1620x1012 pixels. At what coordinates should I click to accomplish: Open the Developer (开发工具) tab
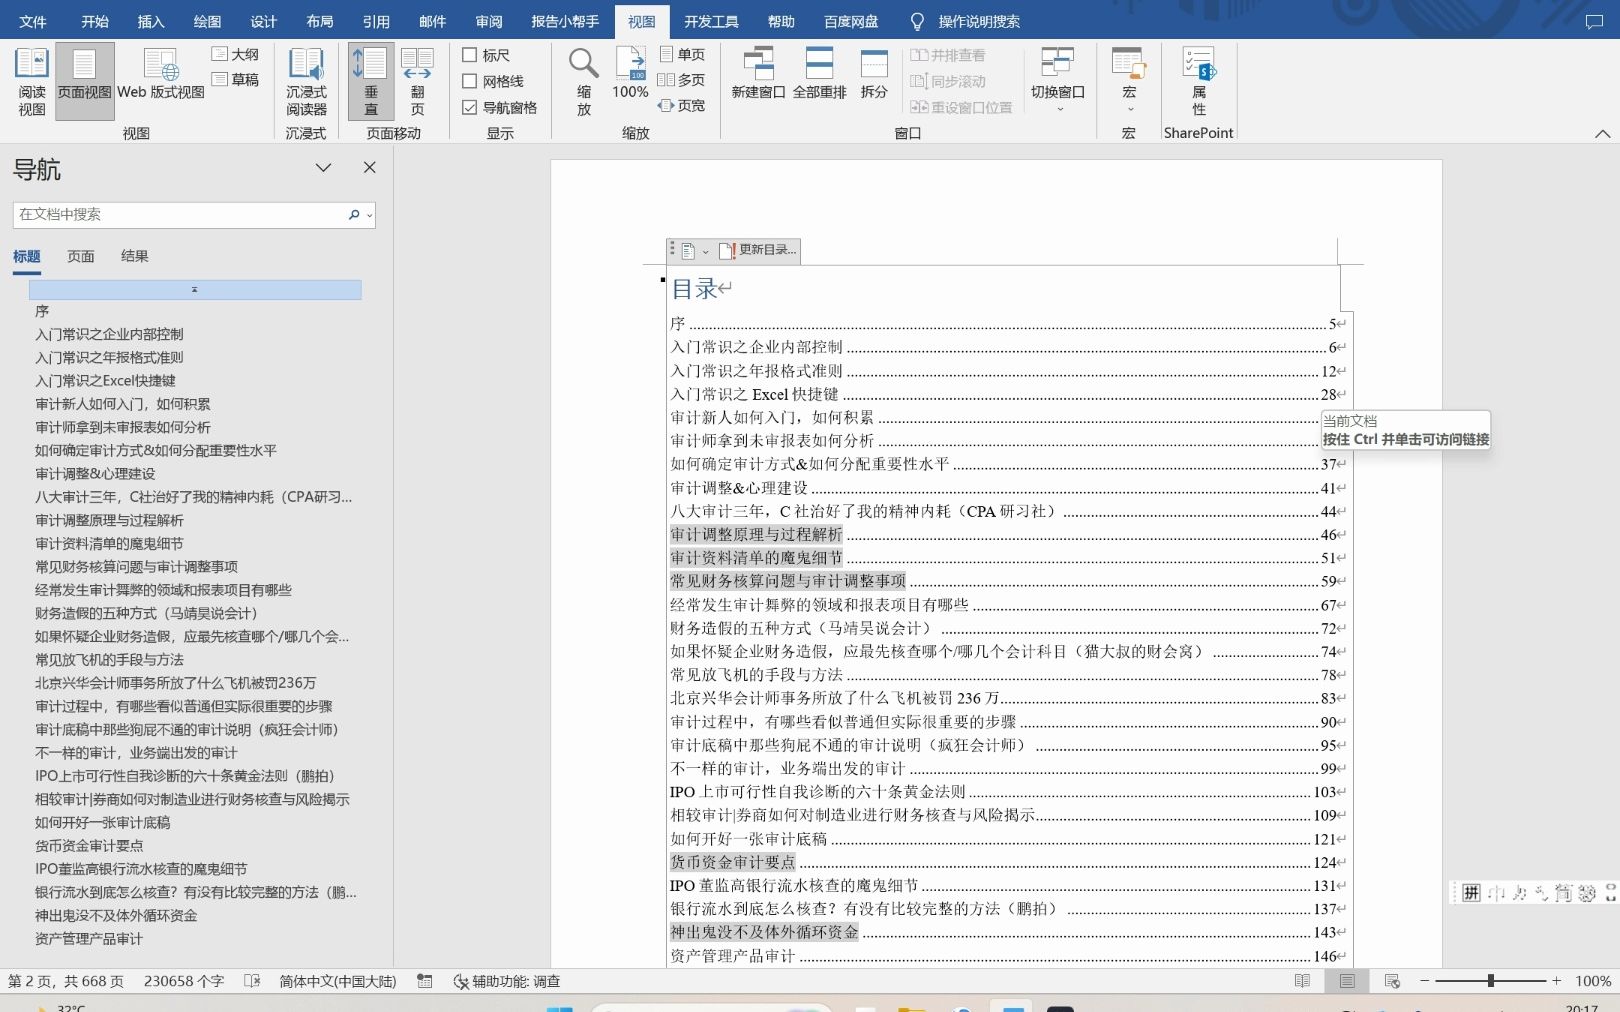711,21
